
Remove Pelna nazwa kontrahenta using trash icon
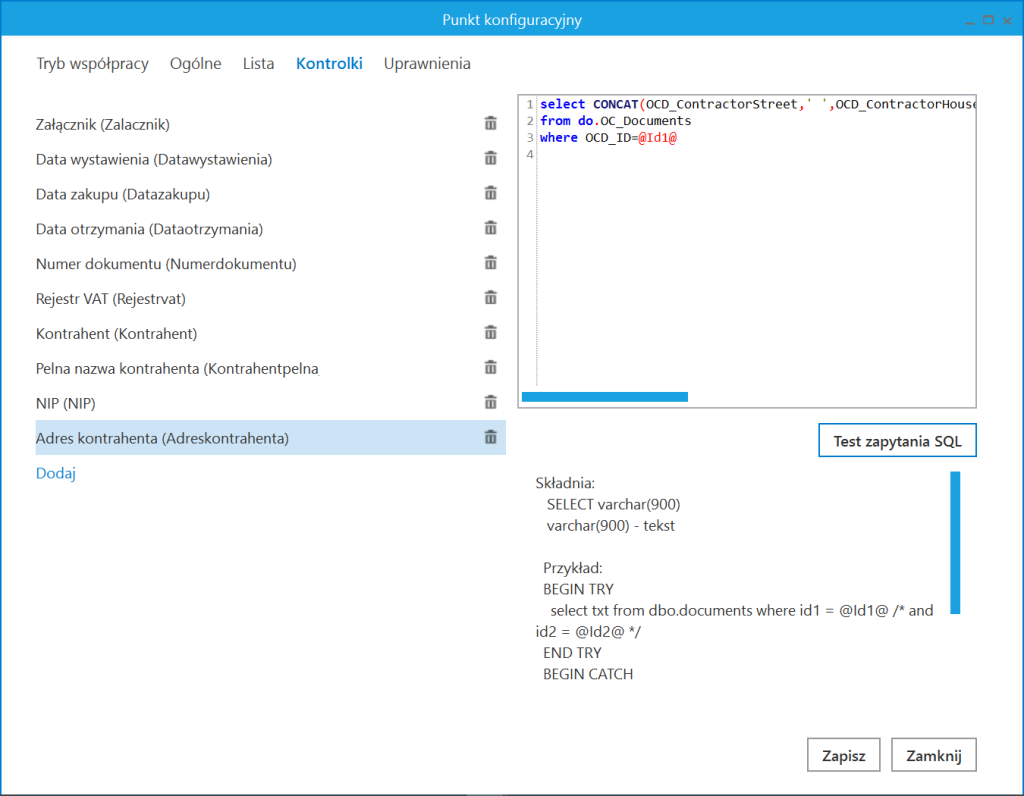pos(489,367)
